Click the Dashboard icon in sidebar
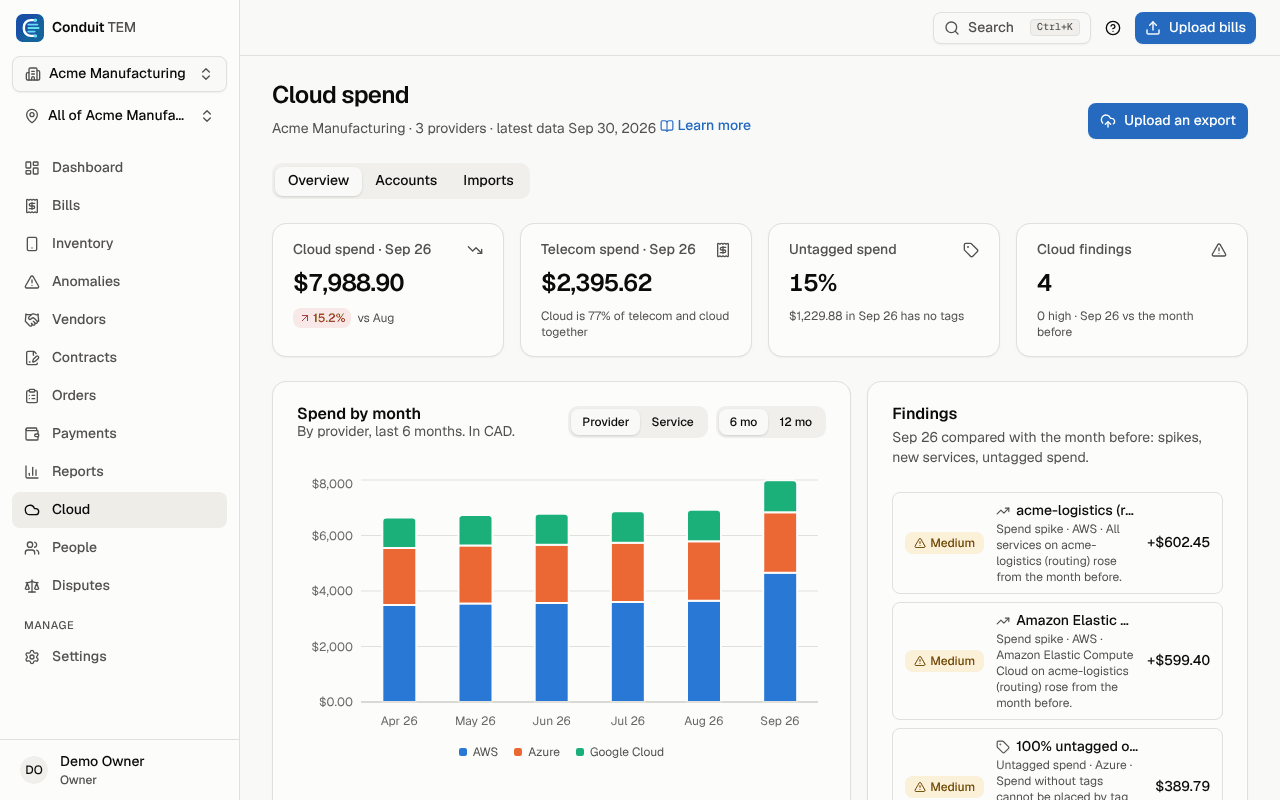 [x=32, y=168]
